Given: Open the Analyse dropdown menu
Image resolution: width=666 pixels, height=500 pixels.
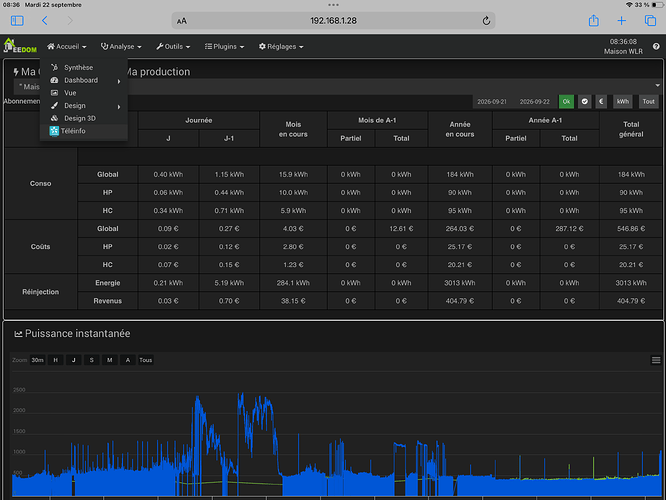Looking at the screenshot, I should point(121,46).
